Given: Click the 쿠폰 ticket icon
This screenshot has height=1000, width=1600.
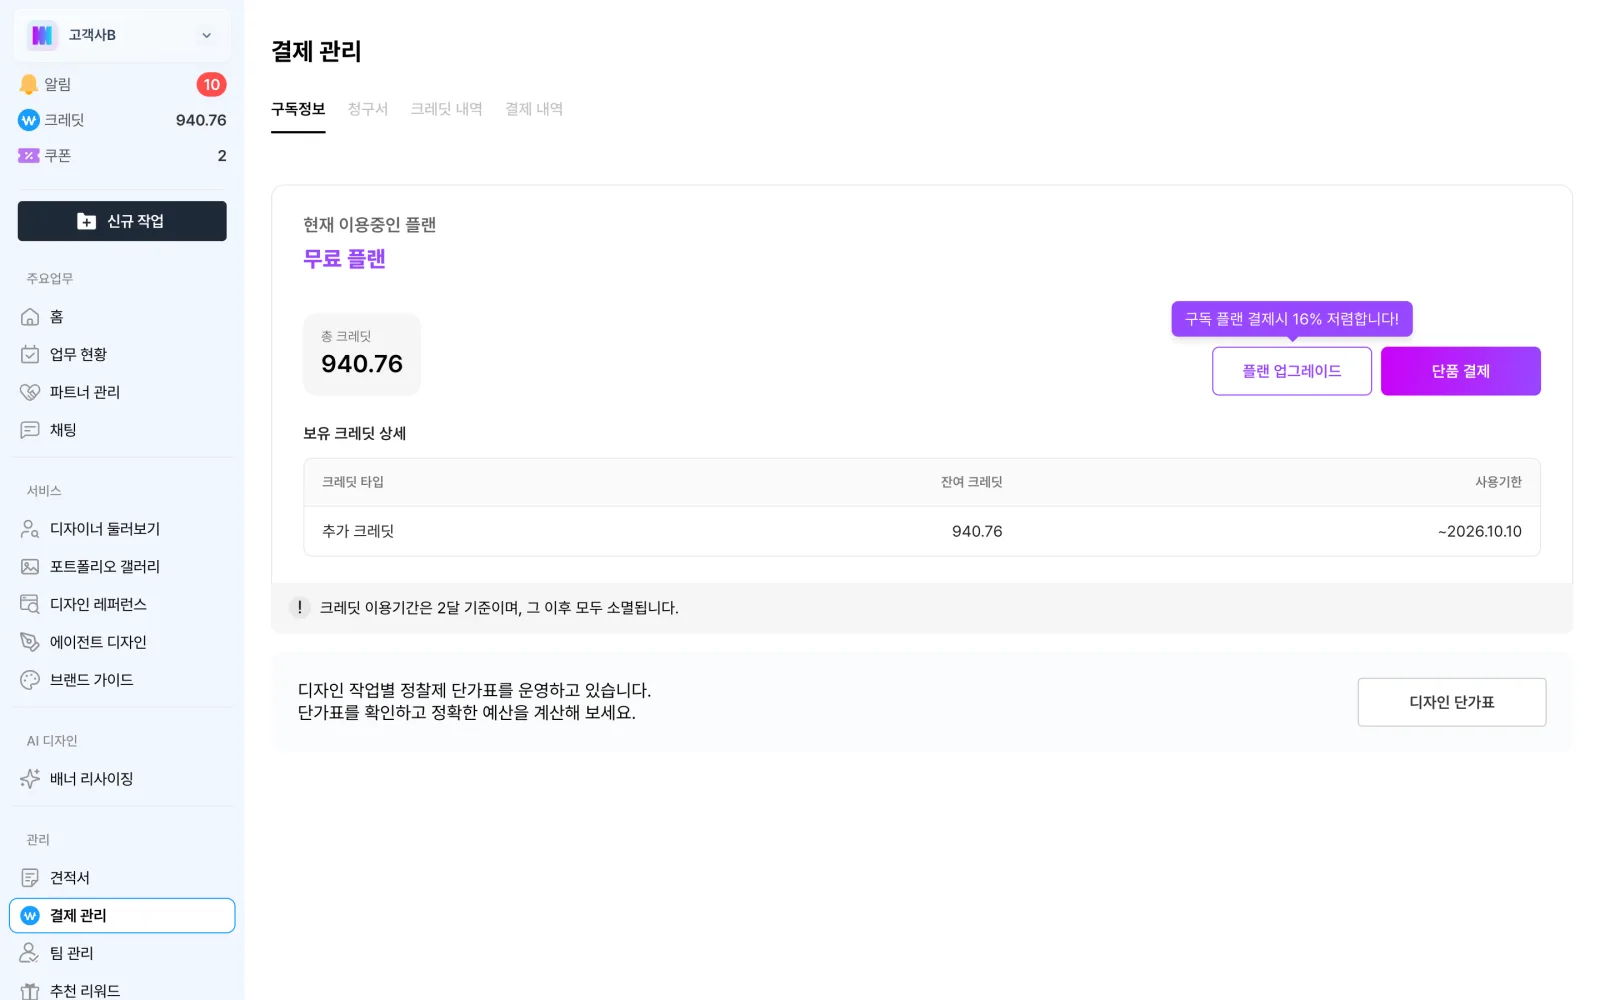Looking at the screenshot, I should [29, 155].
